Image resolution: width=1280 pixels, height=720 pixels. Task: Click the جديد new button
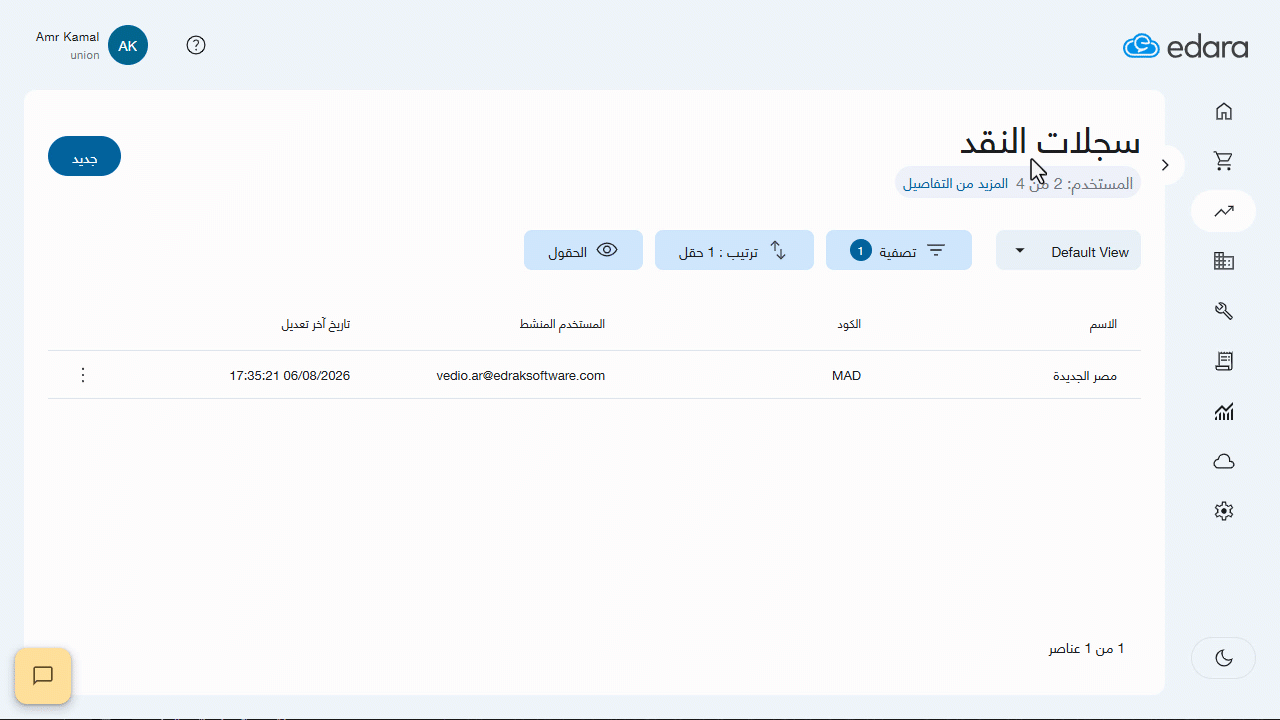[84, 156]
